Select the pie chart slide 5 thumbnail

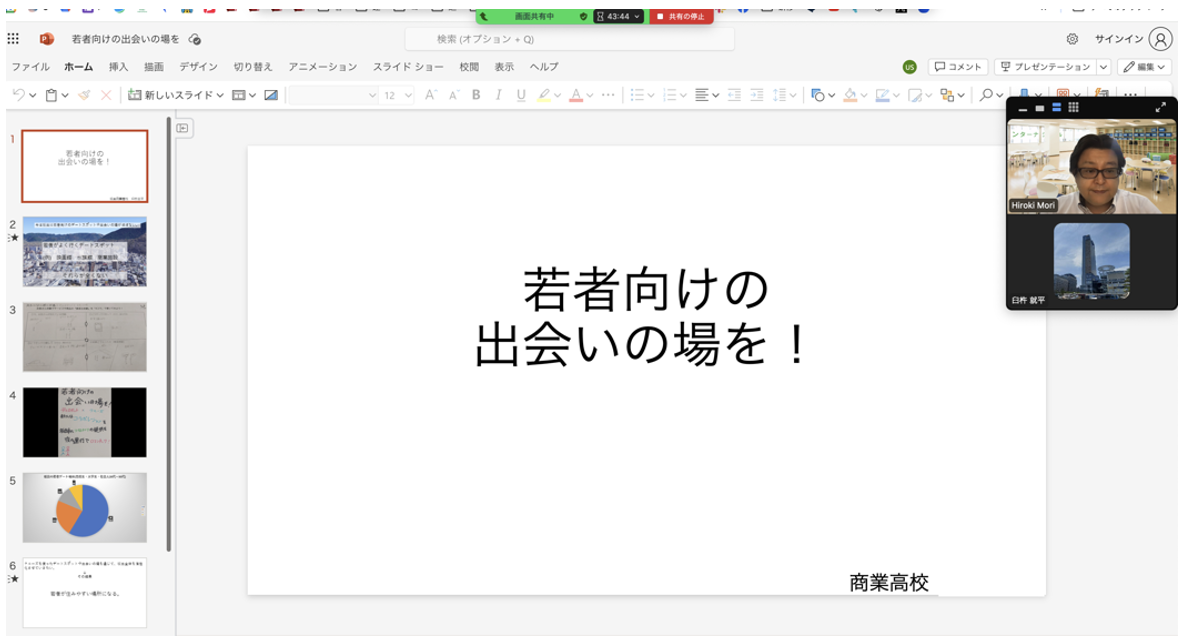tap(85, 507)
